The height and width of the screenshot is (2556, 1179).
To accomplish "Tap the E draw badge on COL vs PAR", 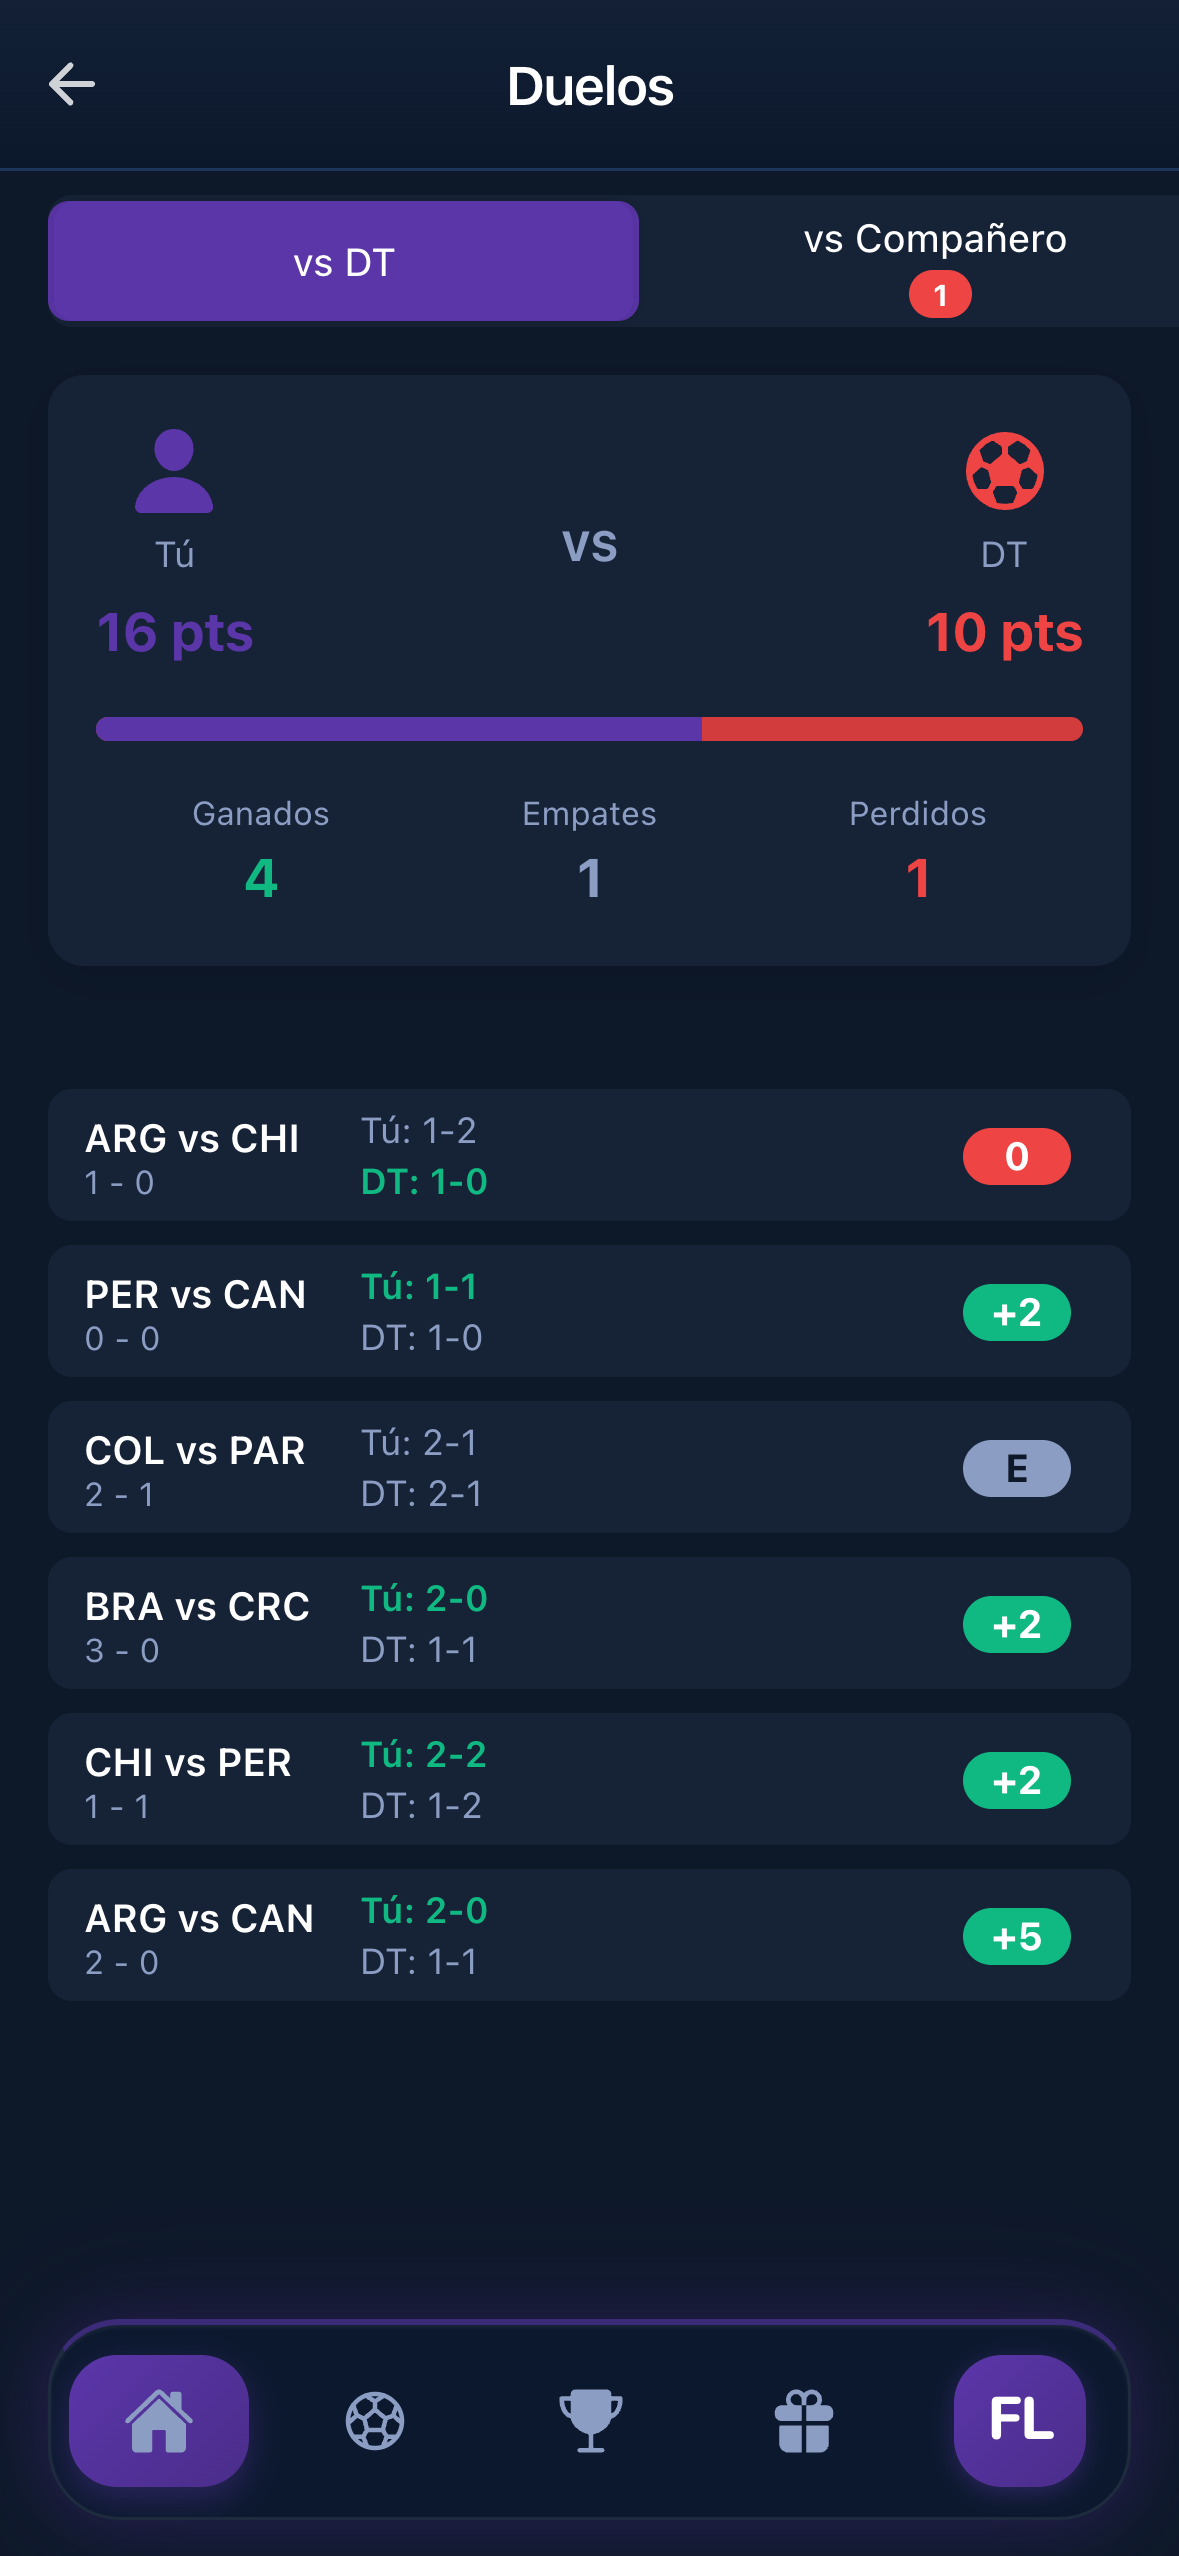I will (1016, 1468).
